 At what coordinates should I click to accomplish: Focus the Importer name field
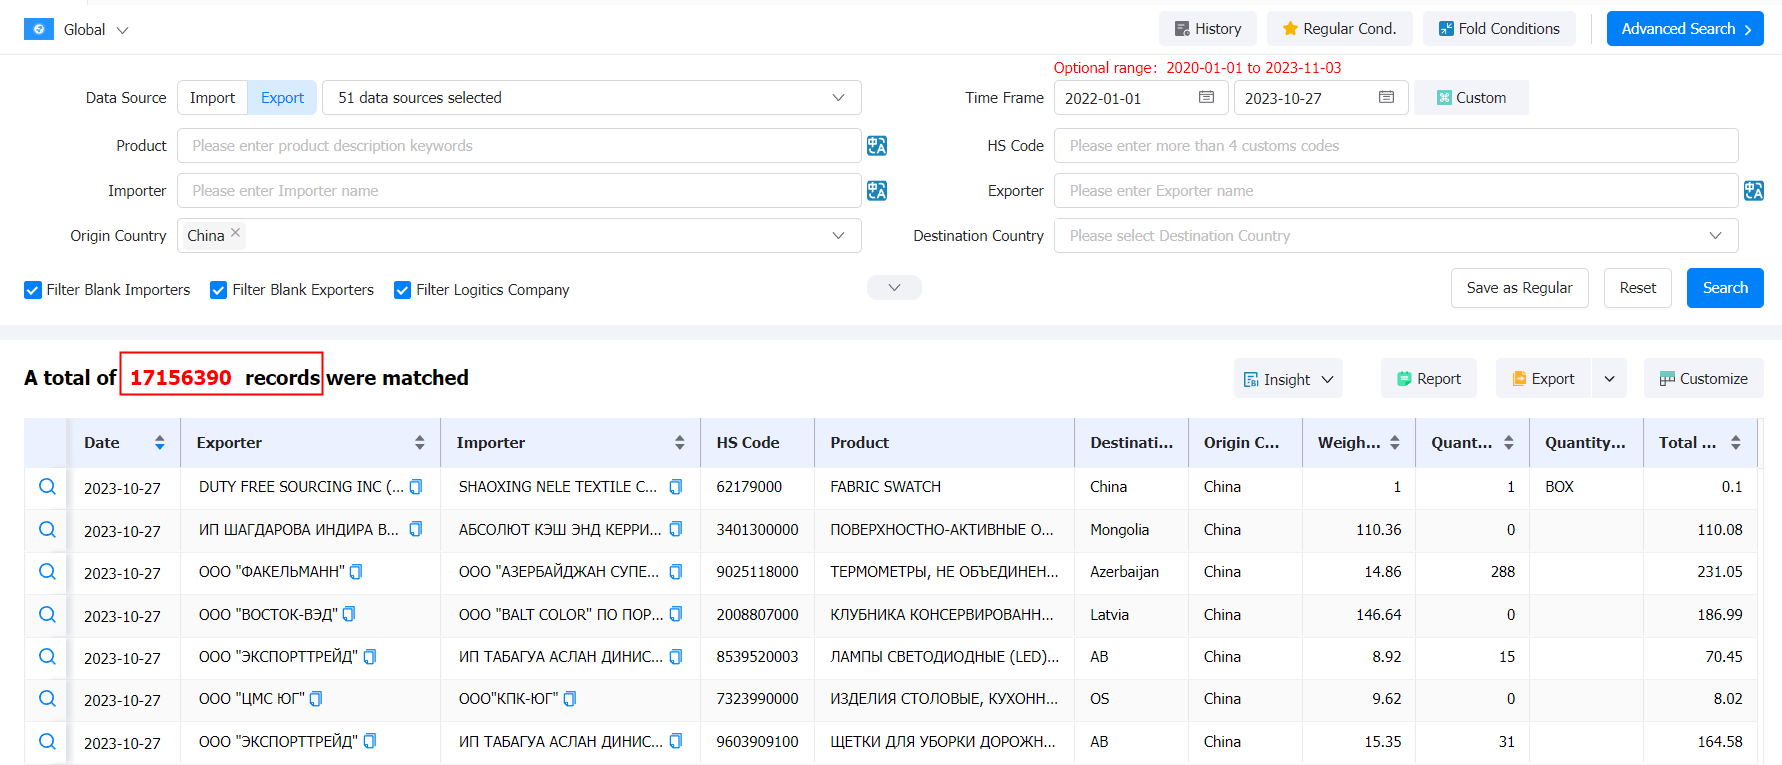[x=519, y=191]
